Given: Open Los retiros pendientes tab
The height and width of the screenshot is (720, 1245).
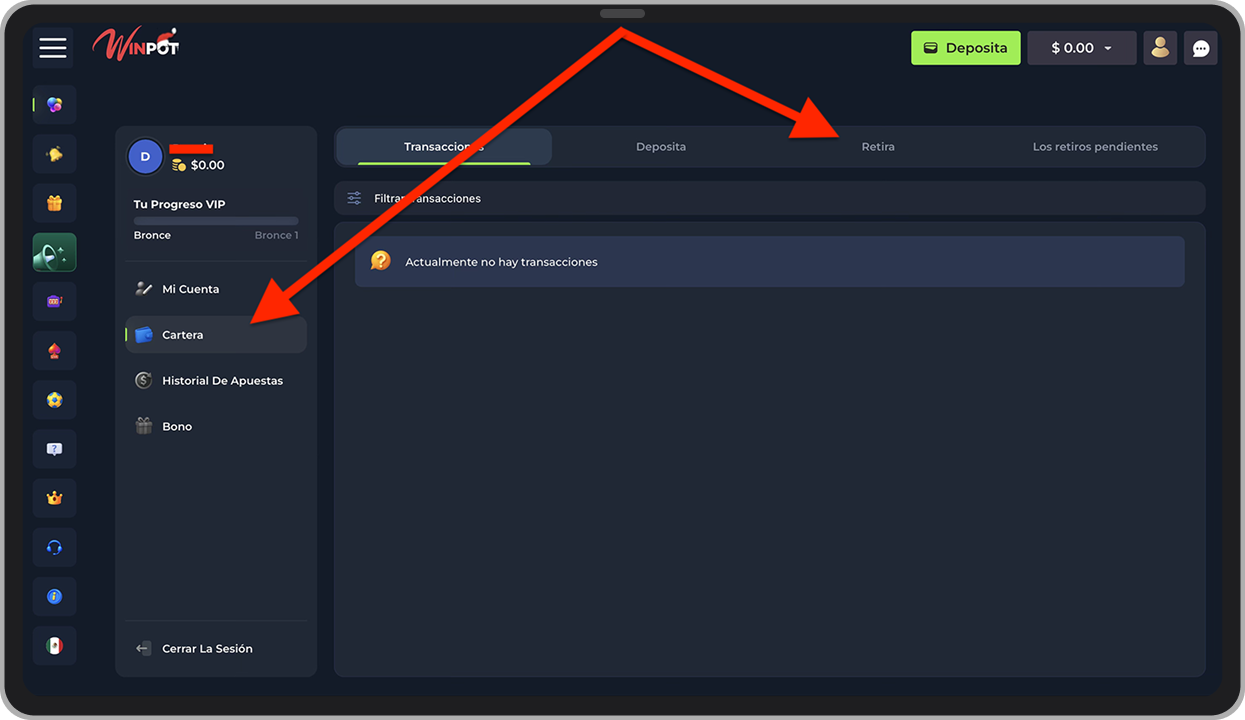Looking at the screenshot, I should click(x=1095, y=147).
